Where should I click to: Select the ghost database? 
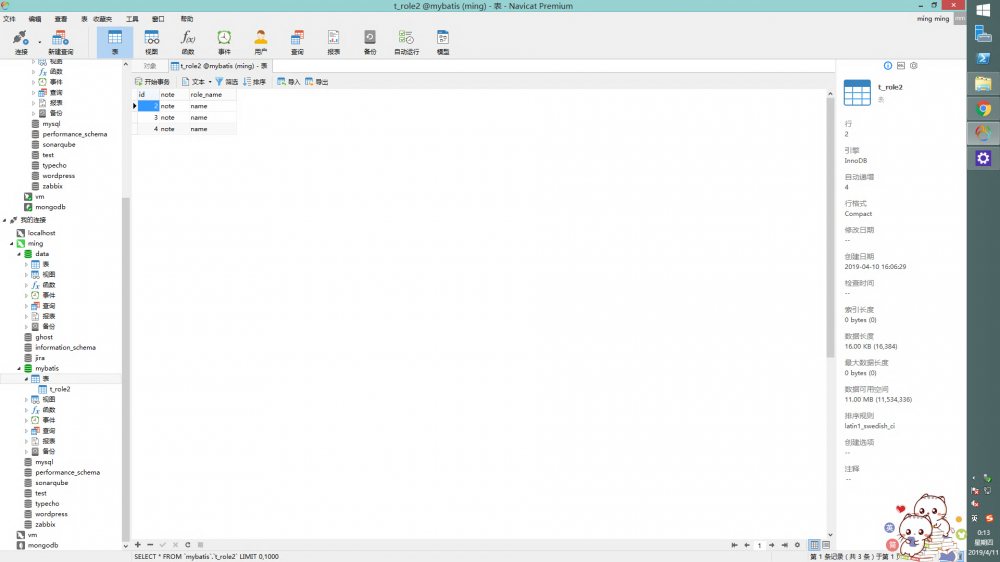(x=44, y=337)
